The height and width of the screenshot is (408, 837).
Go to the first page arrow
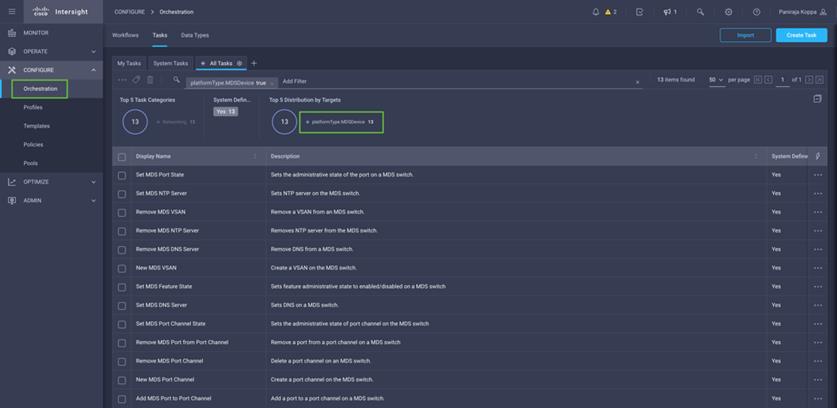(758, 80)
